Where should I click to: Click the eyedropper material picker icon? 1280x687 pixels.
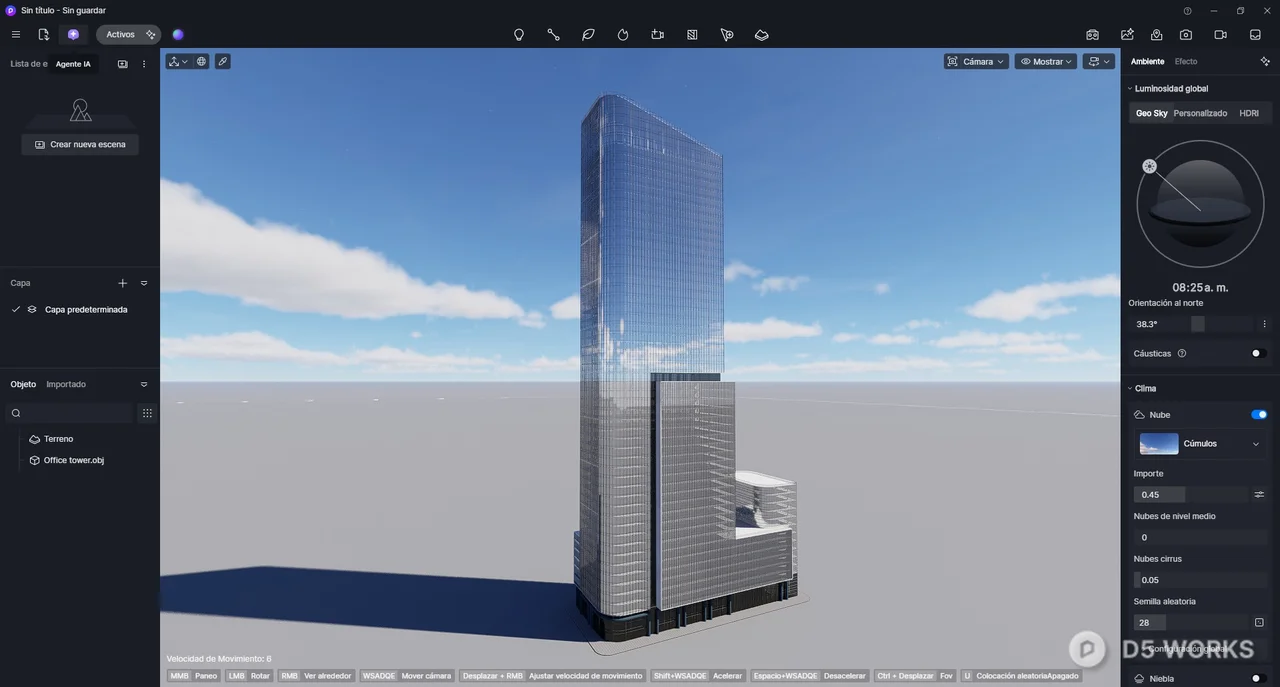(222, 61)
